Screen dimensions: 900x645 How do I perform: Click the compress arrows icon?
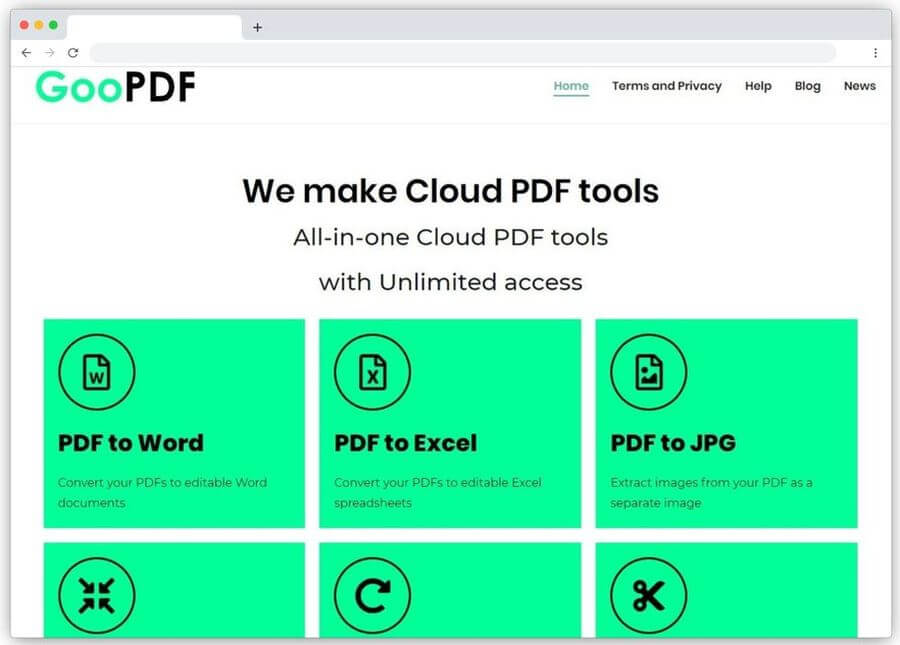96,596
